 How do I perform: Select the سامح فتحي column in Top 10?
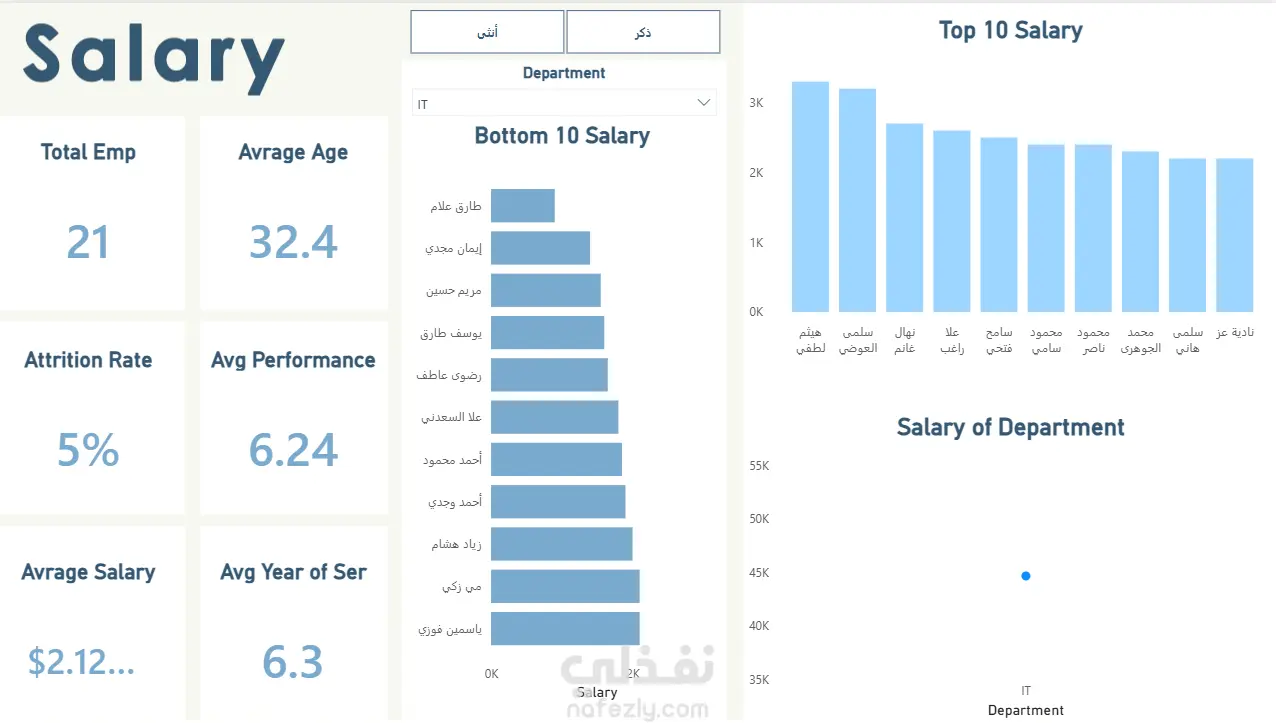(x=998, y=225)
